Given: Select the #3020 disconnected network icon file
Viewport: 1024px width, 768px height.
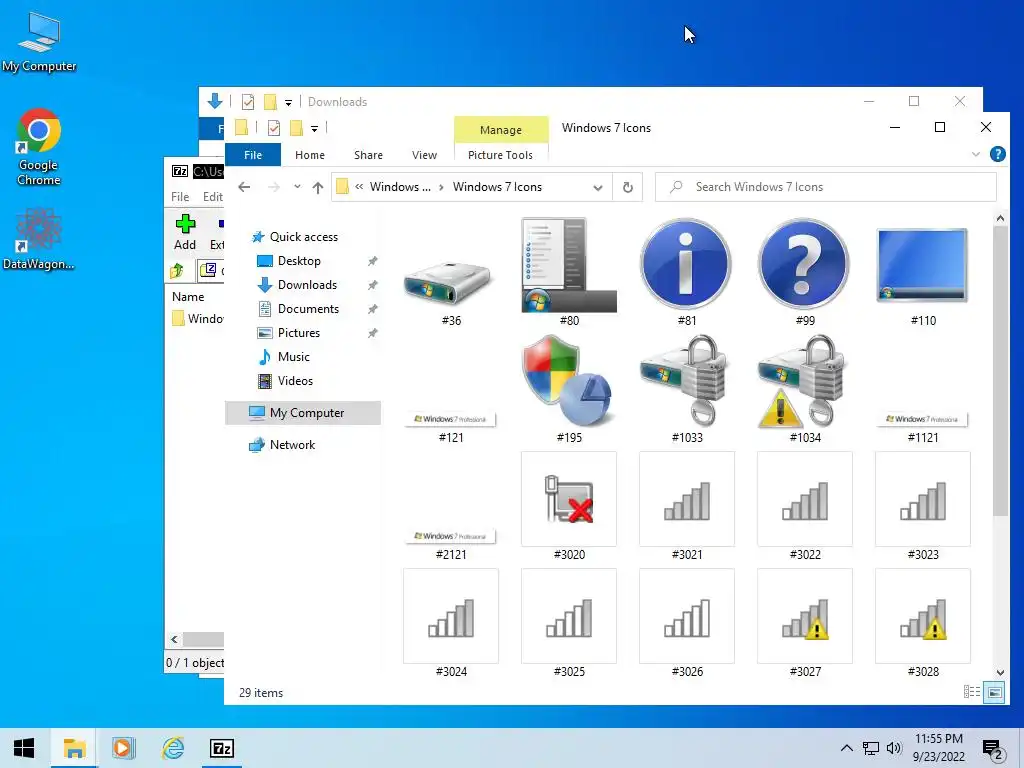Looking at the screenshot, I should point(569,507).
